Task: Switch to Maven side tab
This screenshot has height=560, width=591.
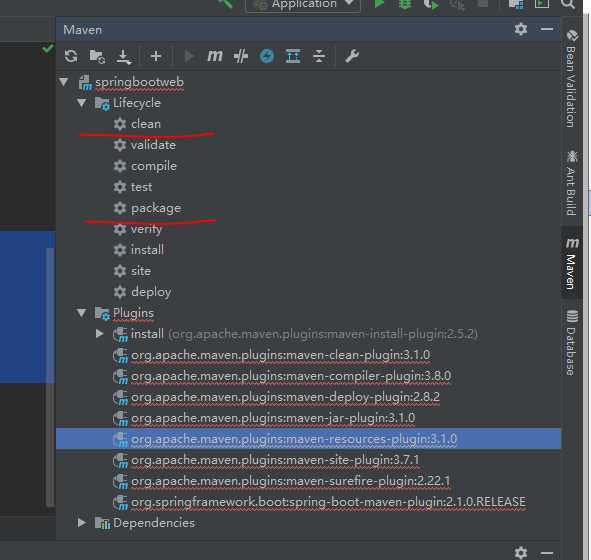Action: 571,264
